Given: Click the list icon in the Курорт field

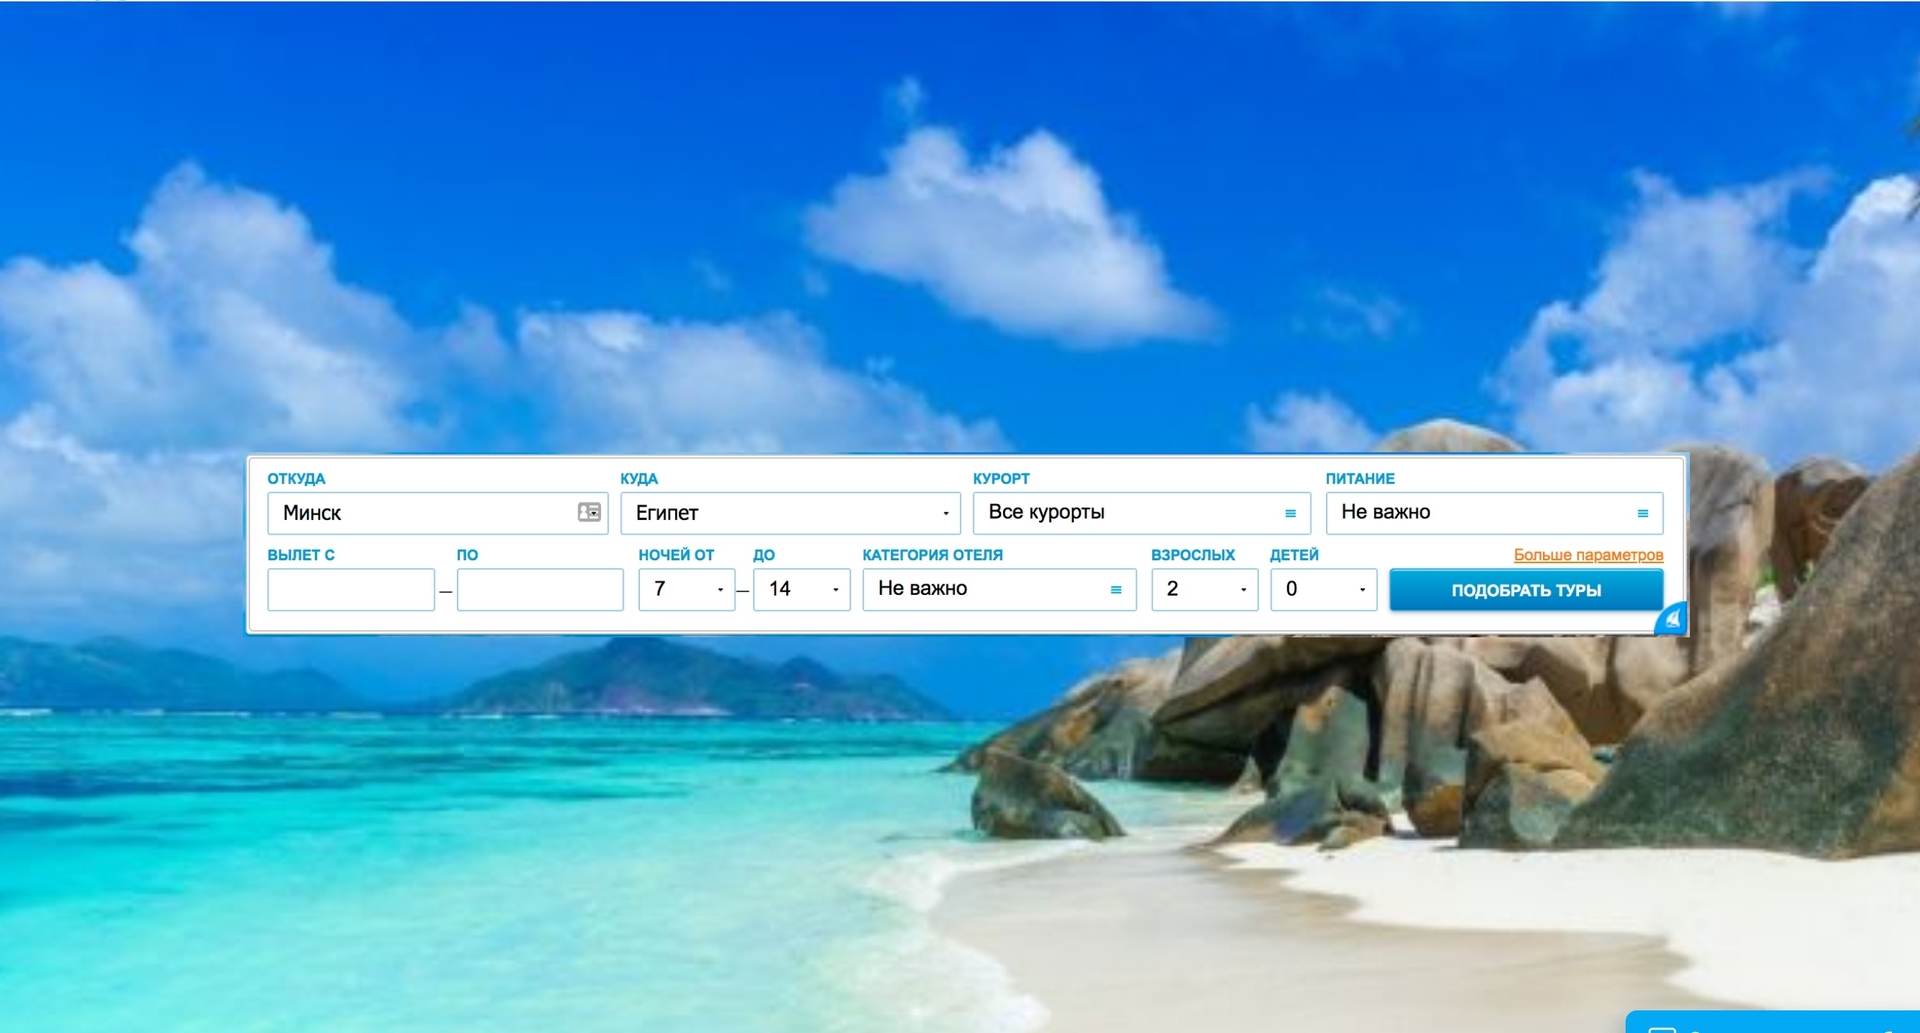Looking at the screenshot, I should [x=1290, y=513].
